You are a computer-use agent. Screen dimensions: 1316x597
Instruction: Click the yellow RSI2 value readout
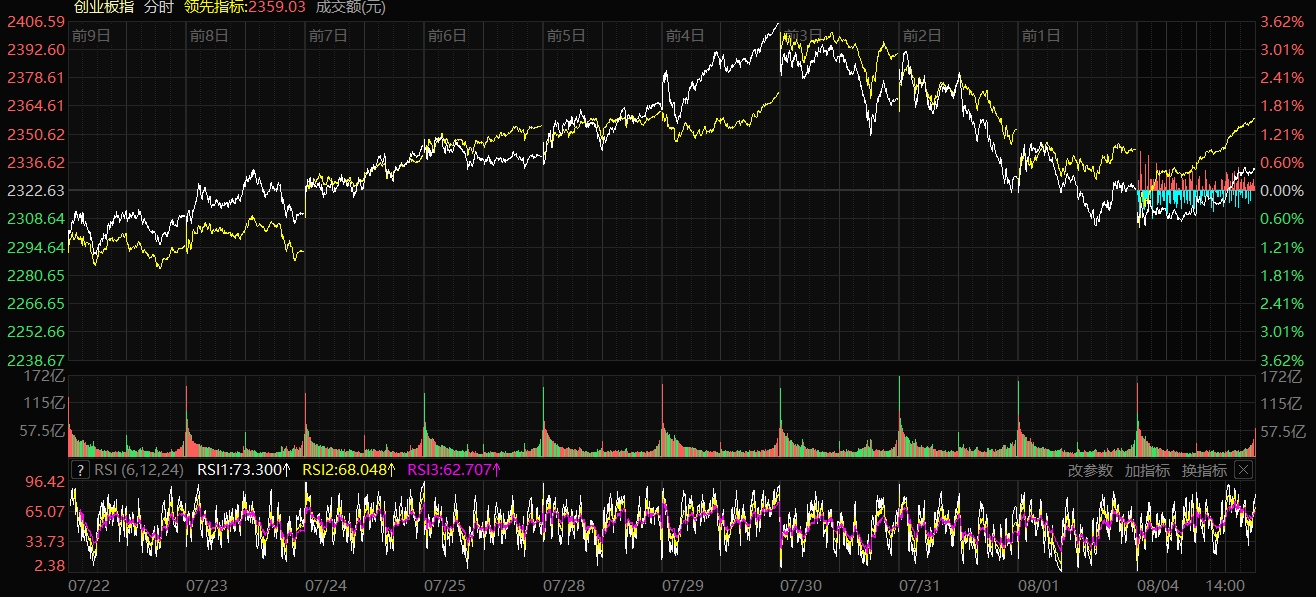[348, 470]
